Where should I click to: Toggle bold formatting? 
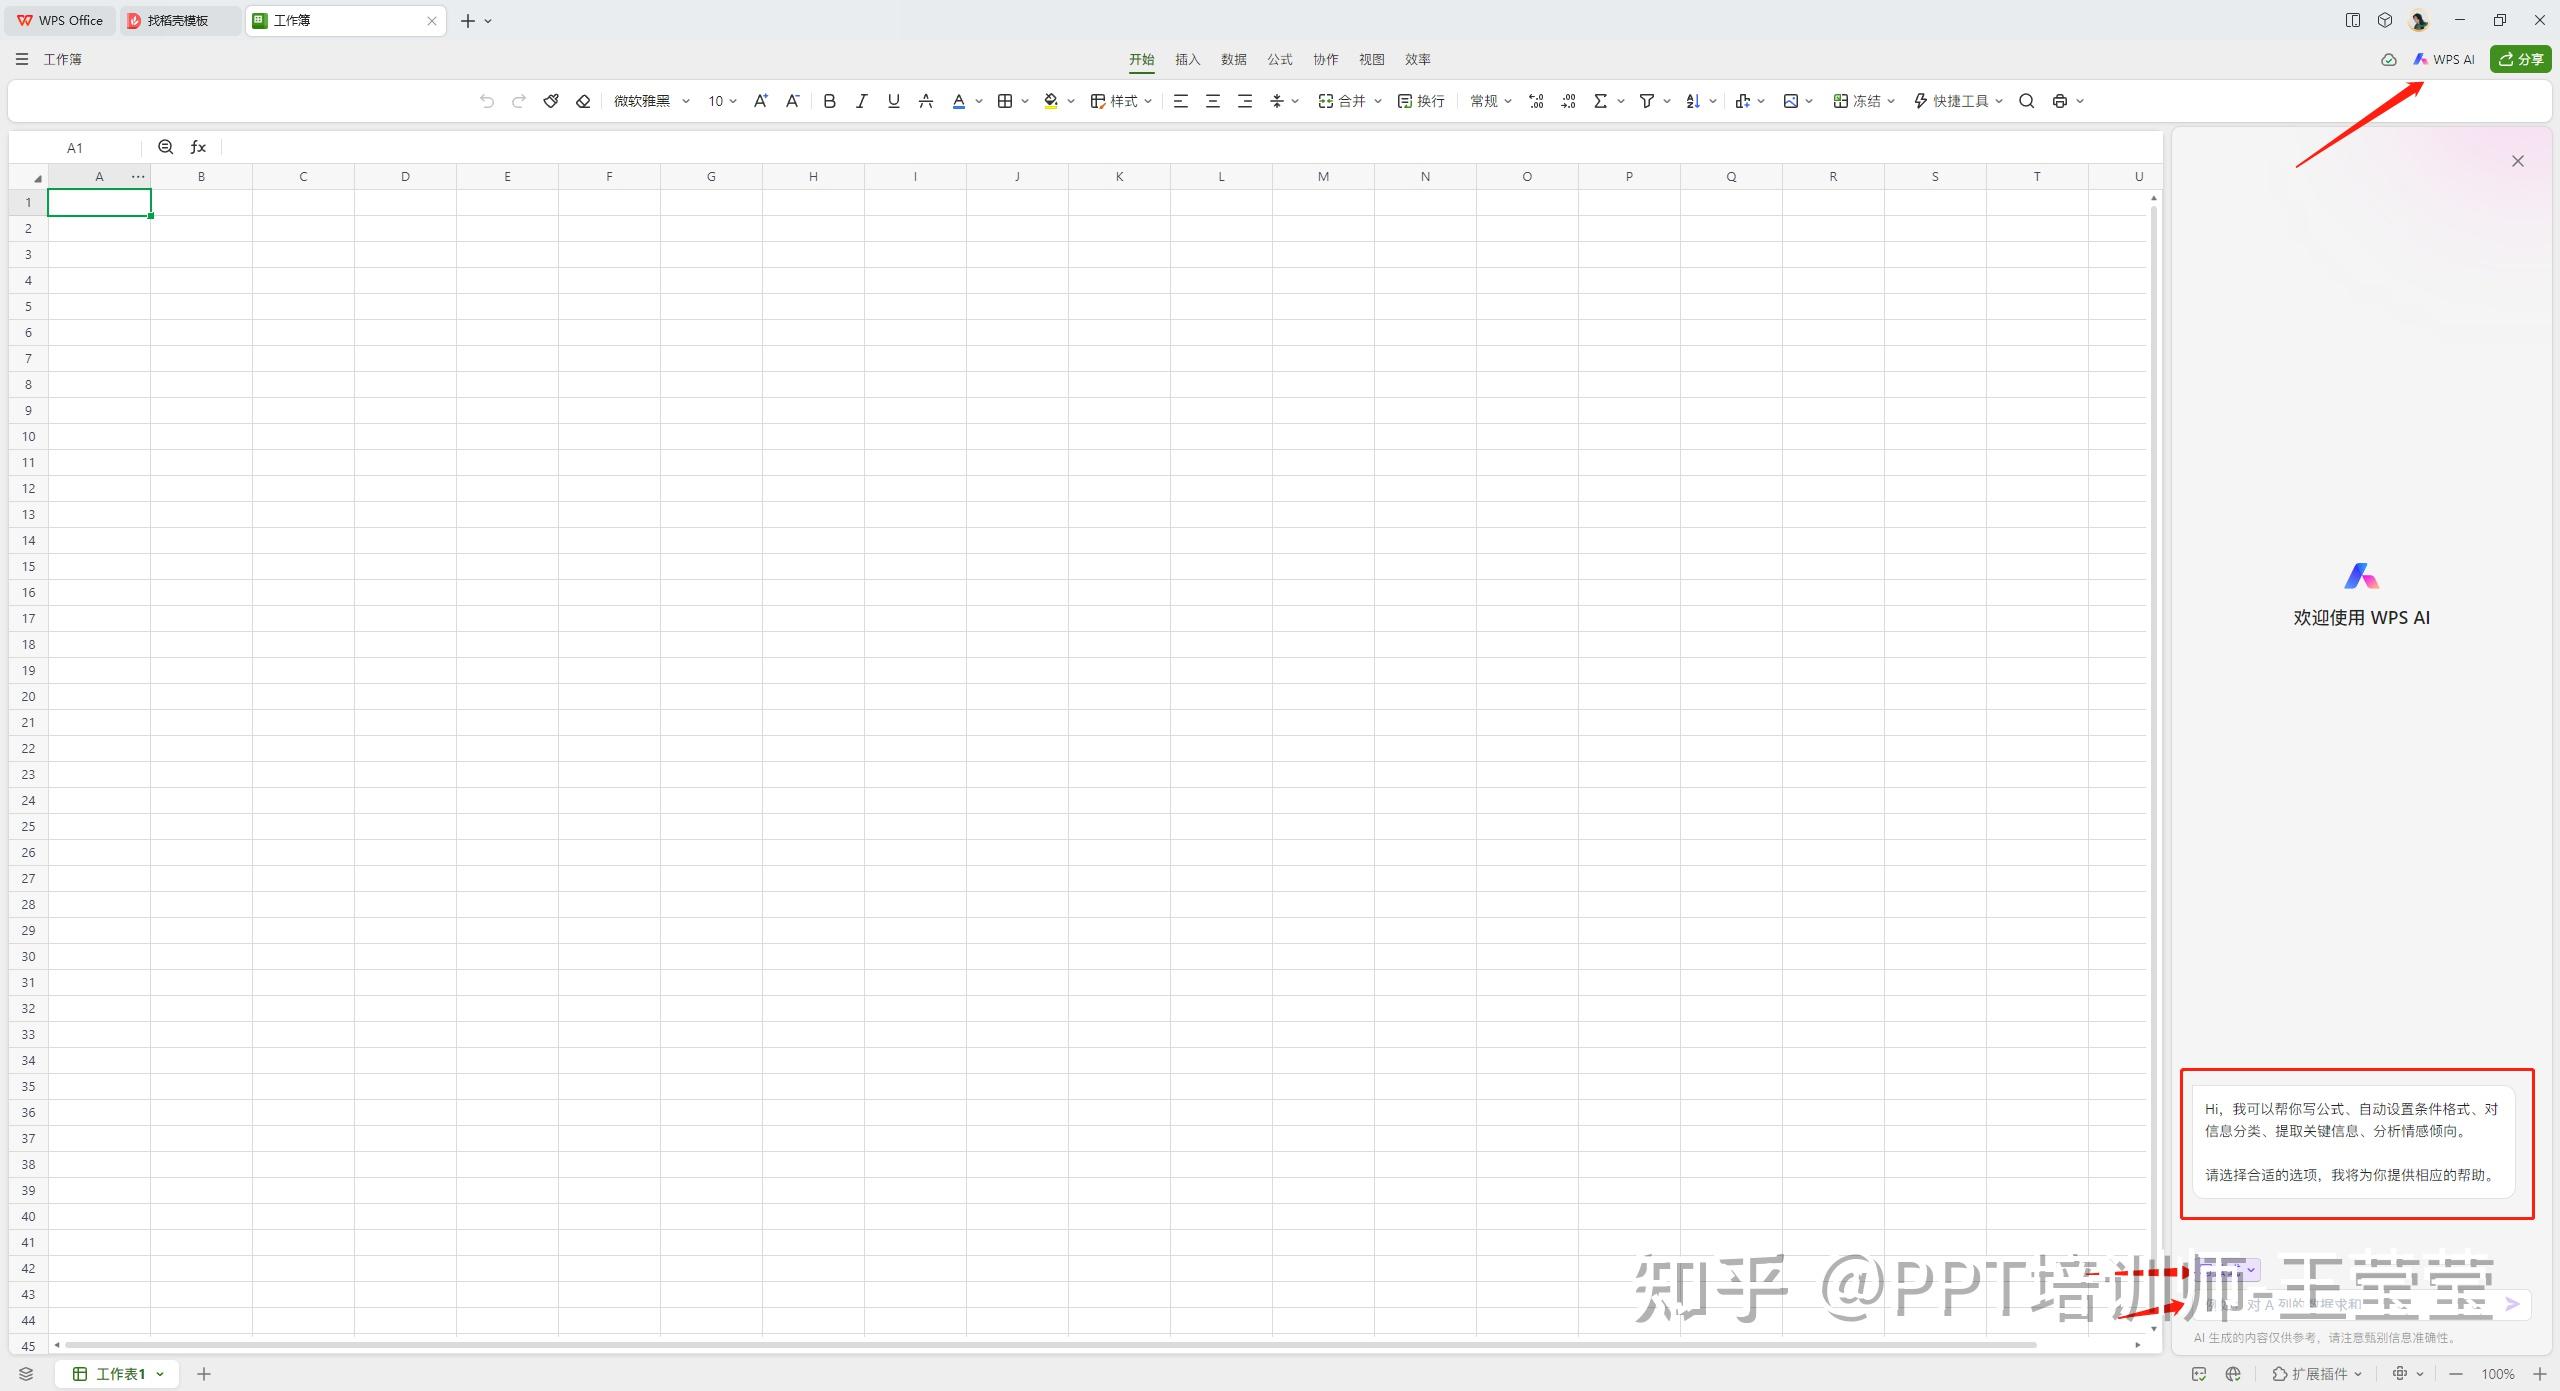pyautogui.click(x=829, y=101)
